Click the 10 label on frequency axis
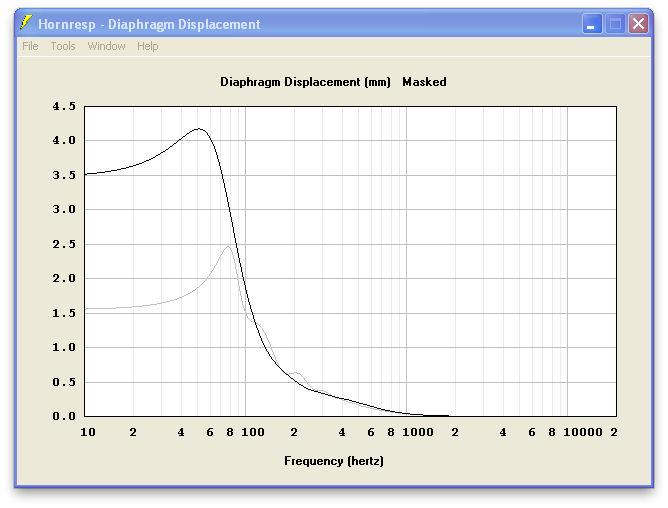This screenshot has width=668, height=508. (88, 433)
